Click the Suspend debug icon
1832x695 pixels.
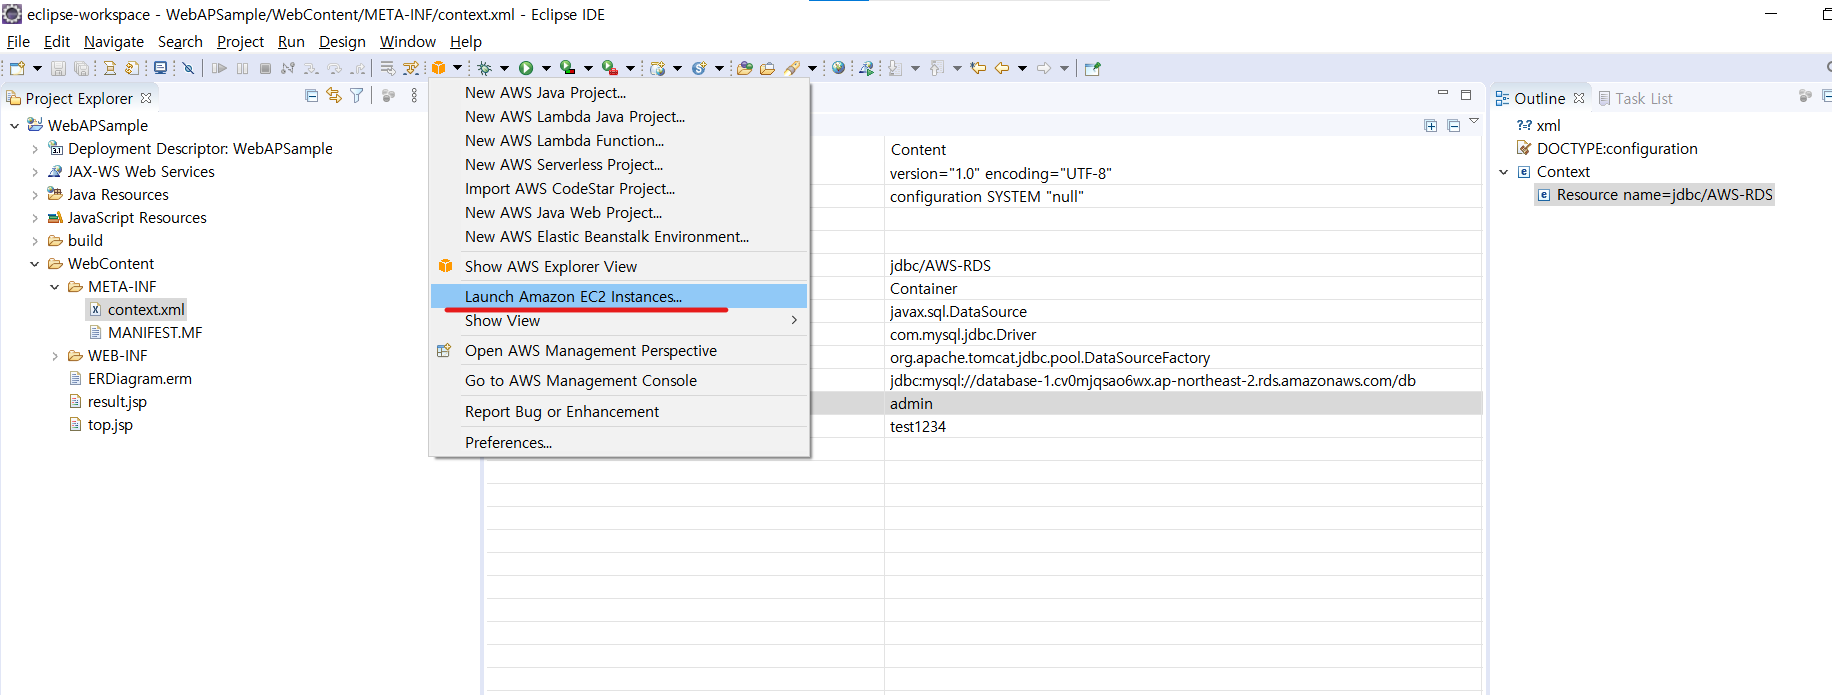click(242, 68)
